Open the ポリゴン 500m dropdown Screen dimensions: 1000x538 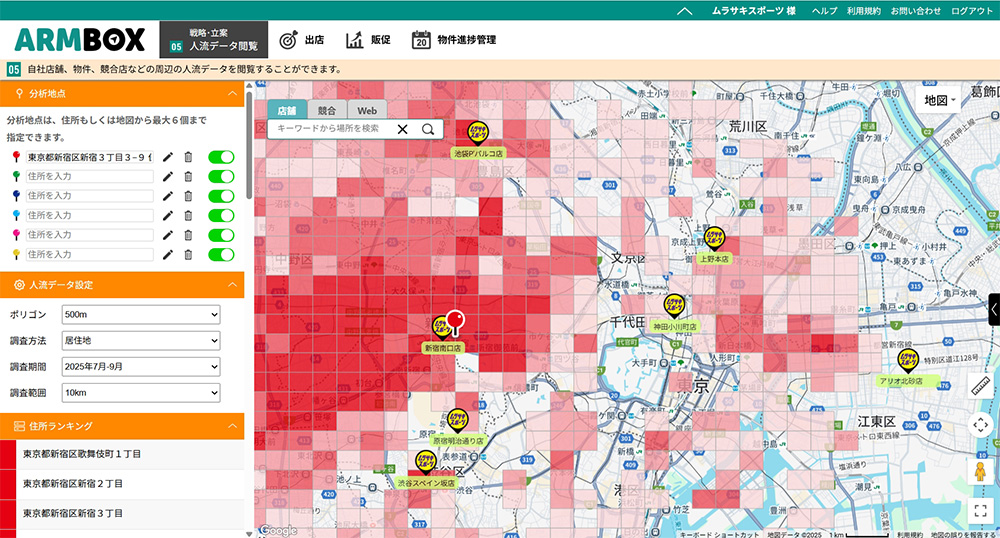pos(140,315)
